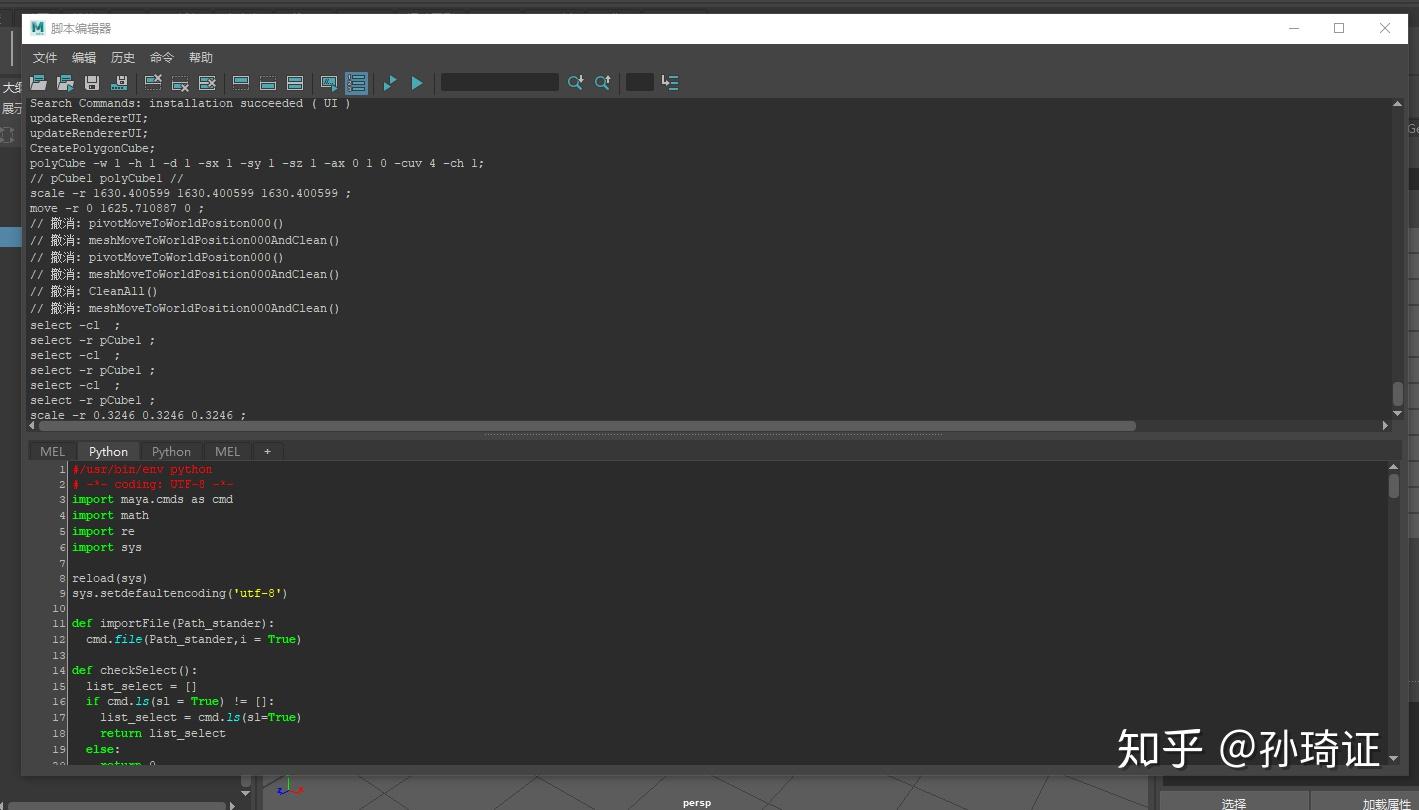Viewport: 1419px width, 810px height.
Task: Clear all panes with the clear-all icon
Action: point(208,83)
